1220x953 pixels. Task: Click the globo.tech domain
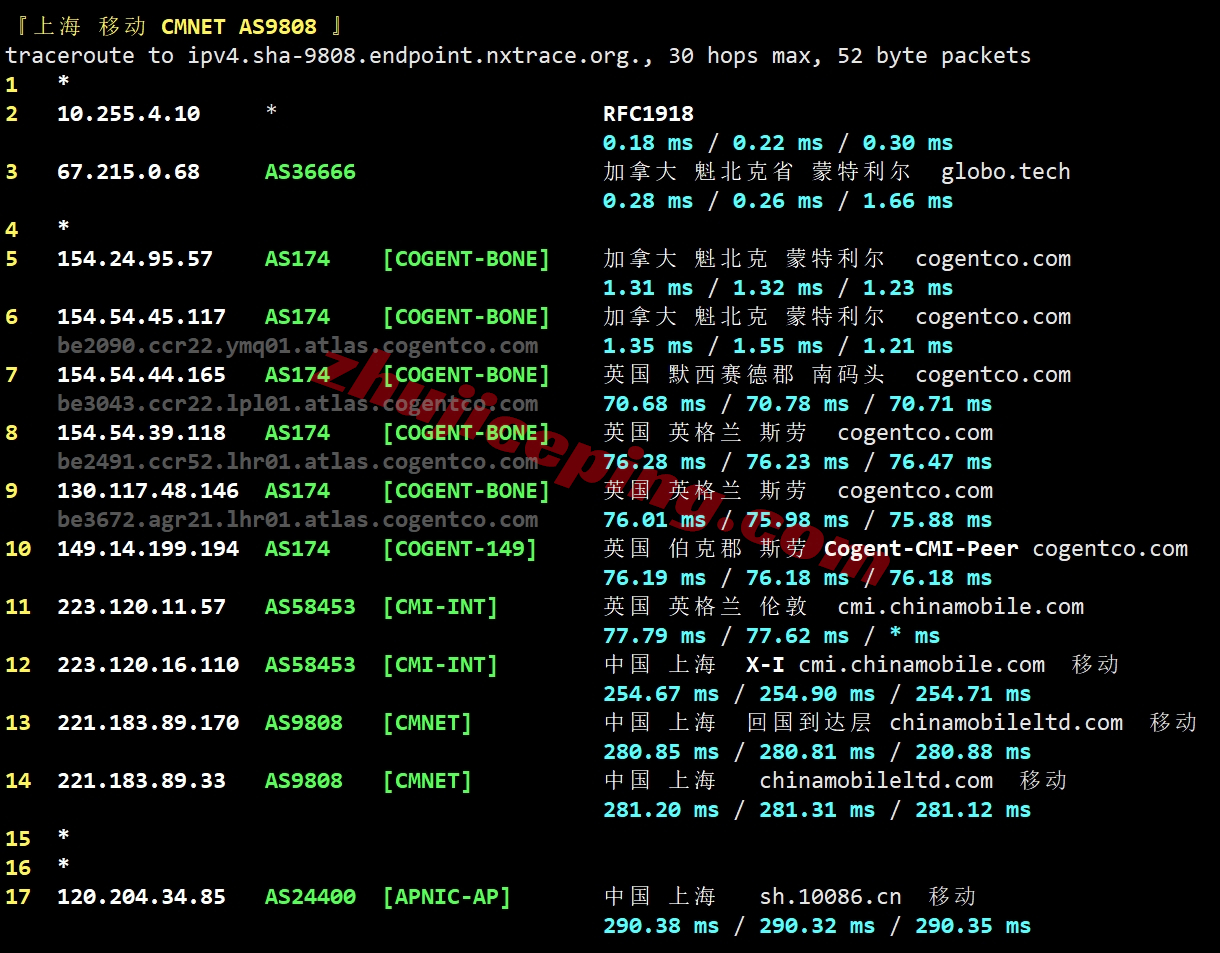pos(1005,172)
